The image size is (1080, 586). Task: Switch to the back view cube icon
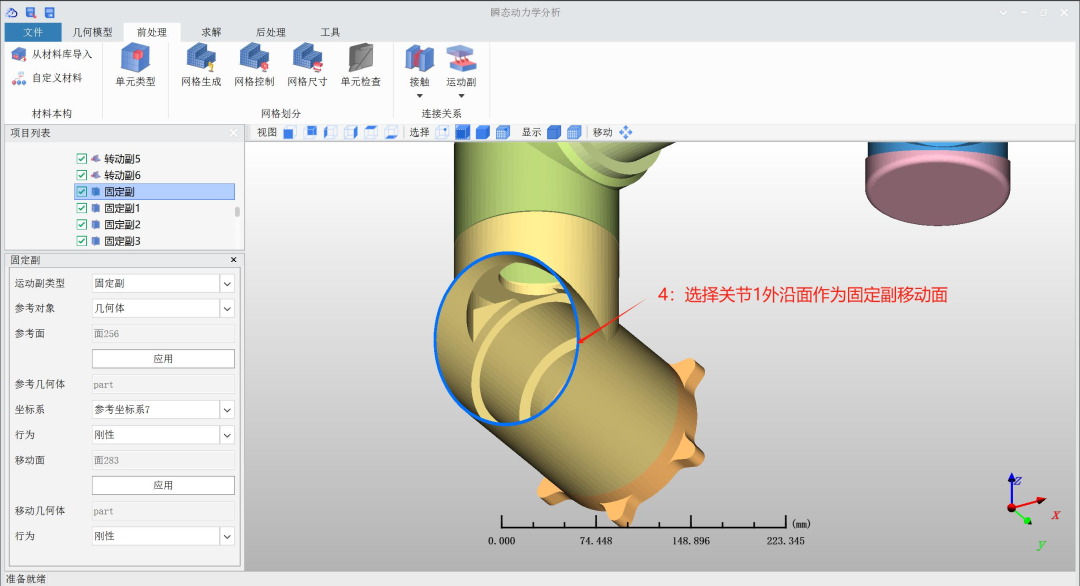(310, 132)
